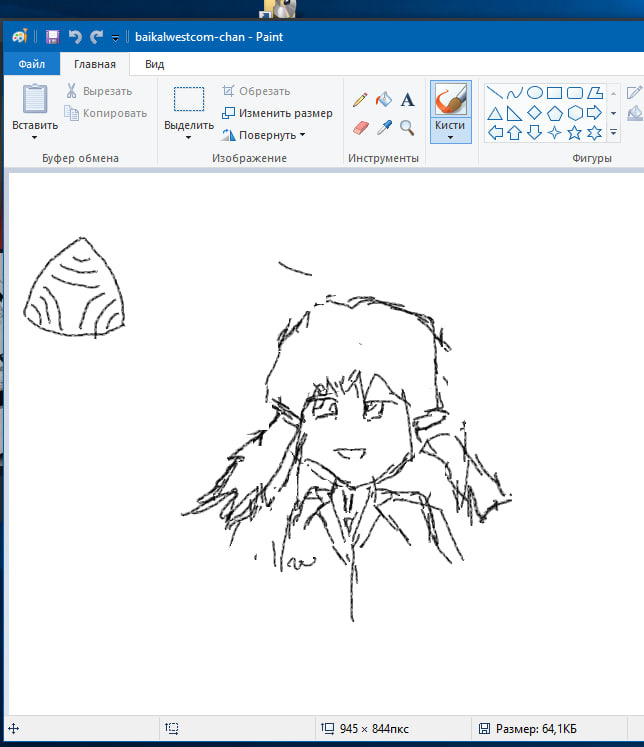Image resolution: width=644 pixels, height=747 pixels.
Task: Expand the shapes gallery more arrow
Action: tap(613, 132)
